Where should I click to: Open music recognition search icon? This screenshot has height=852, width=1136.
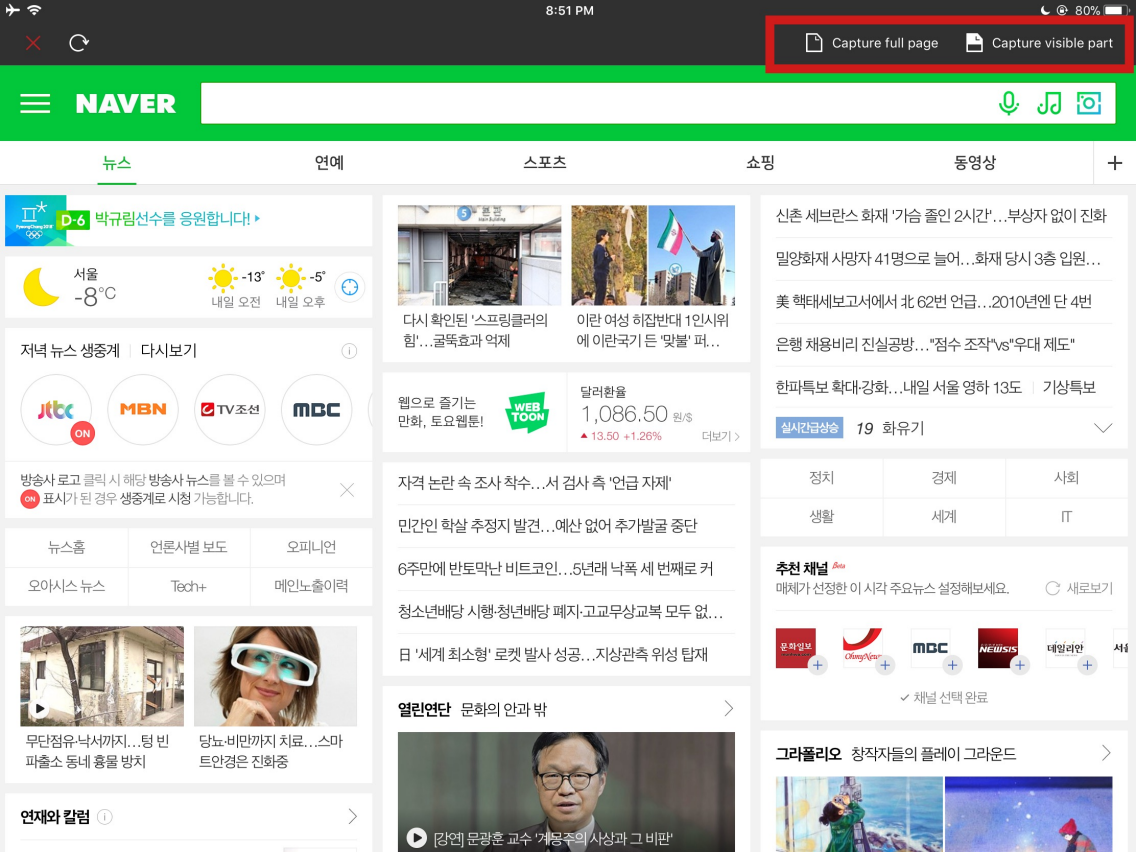pyautogui.click(x=1049, y=104)
